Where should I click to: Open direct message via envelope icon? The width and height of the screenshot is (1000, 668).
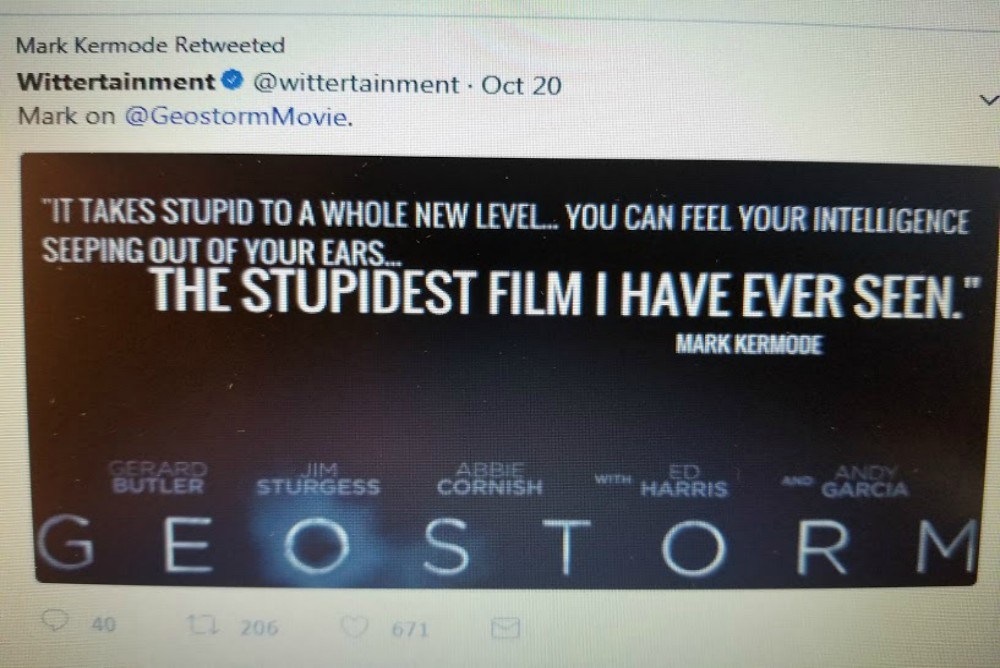[505, 628]
